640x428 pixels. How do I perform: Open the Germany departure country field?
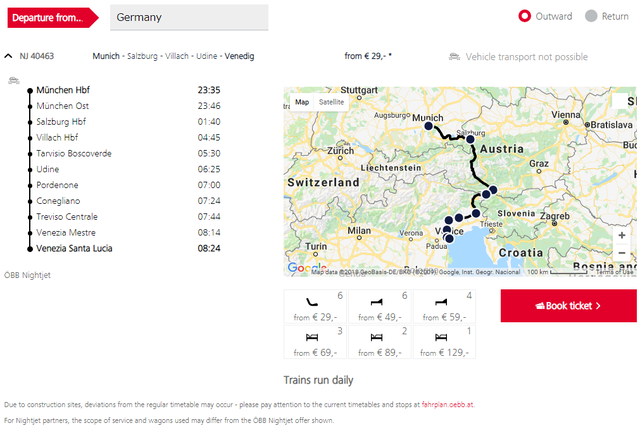tap(189, 17)
